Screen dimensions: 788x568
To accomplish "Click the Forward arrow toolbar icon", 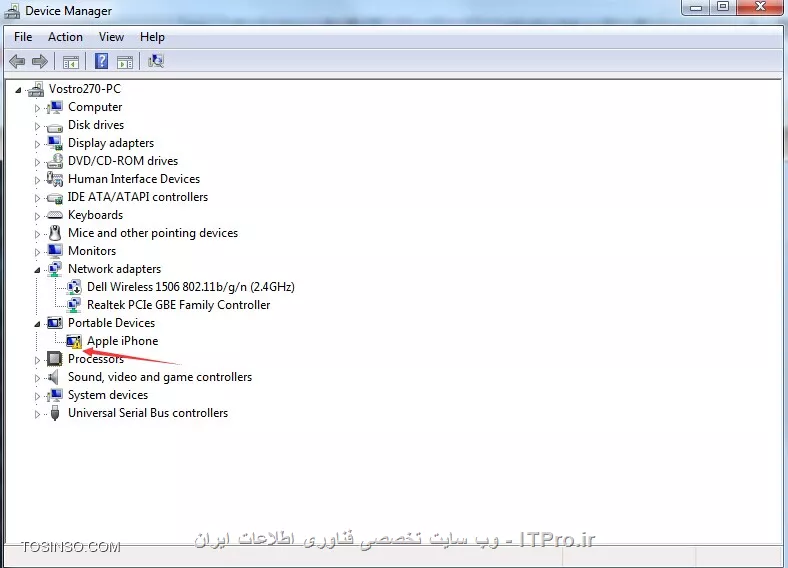I will (x=40, y=61).
